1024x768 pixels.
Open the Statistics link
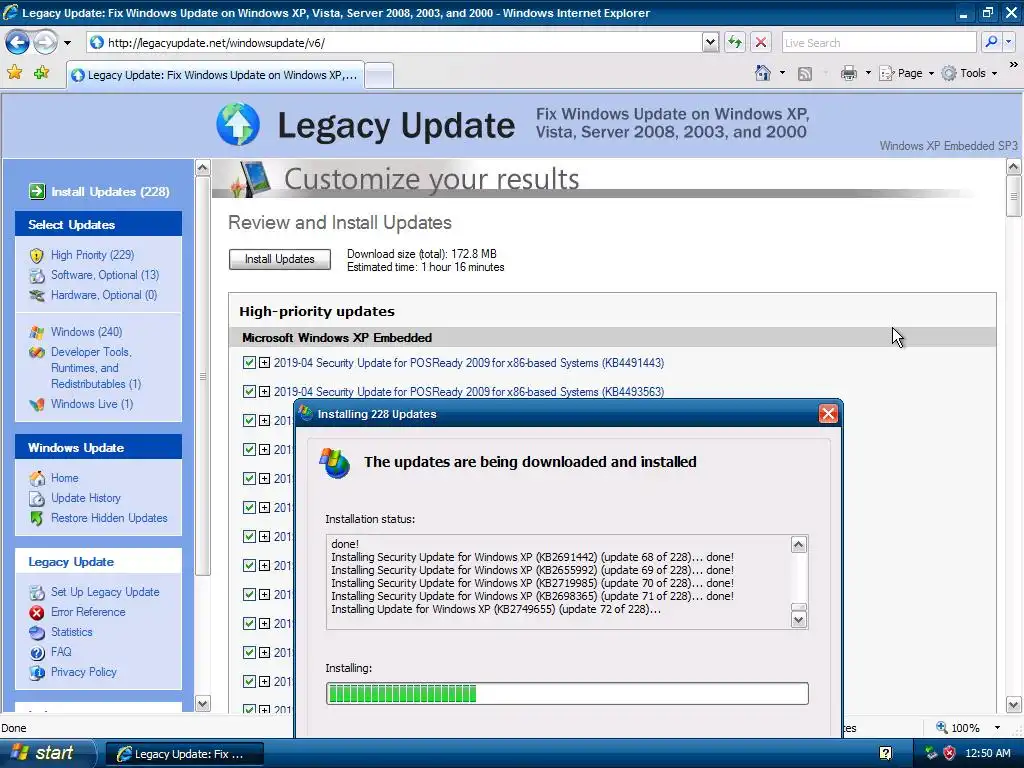[71, 632]
